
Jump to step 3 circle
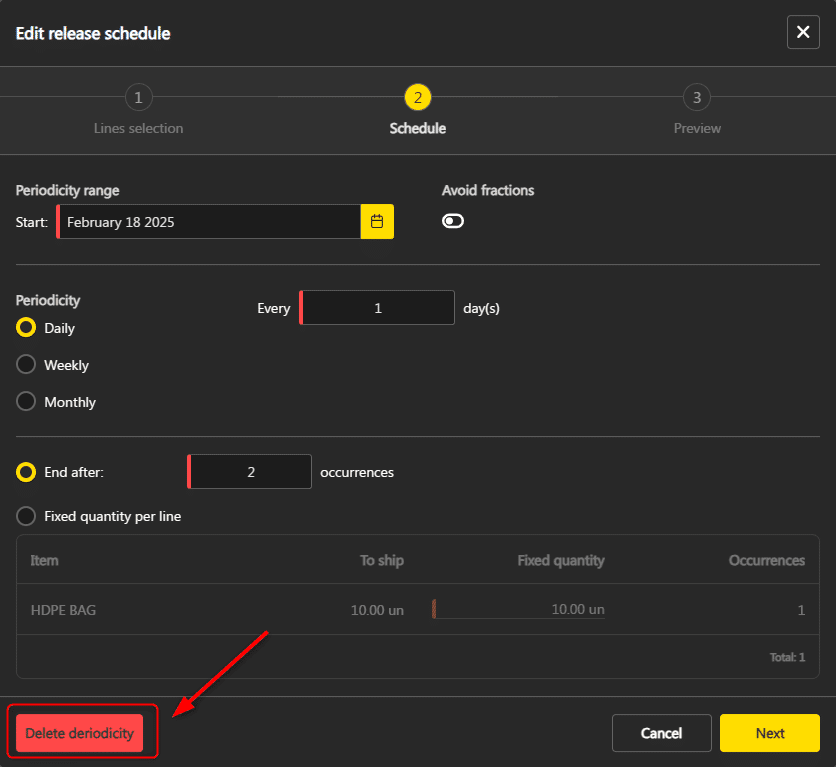coord(697,97)
